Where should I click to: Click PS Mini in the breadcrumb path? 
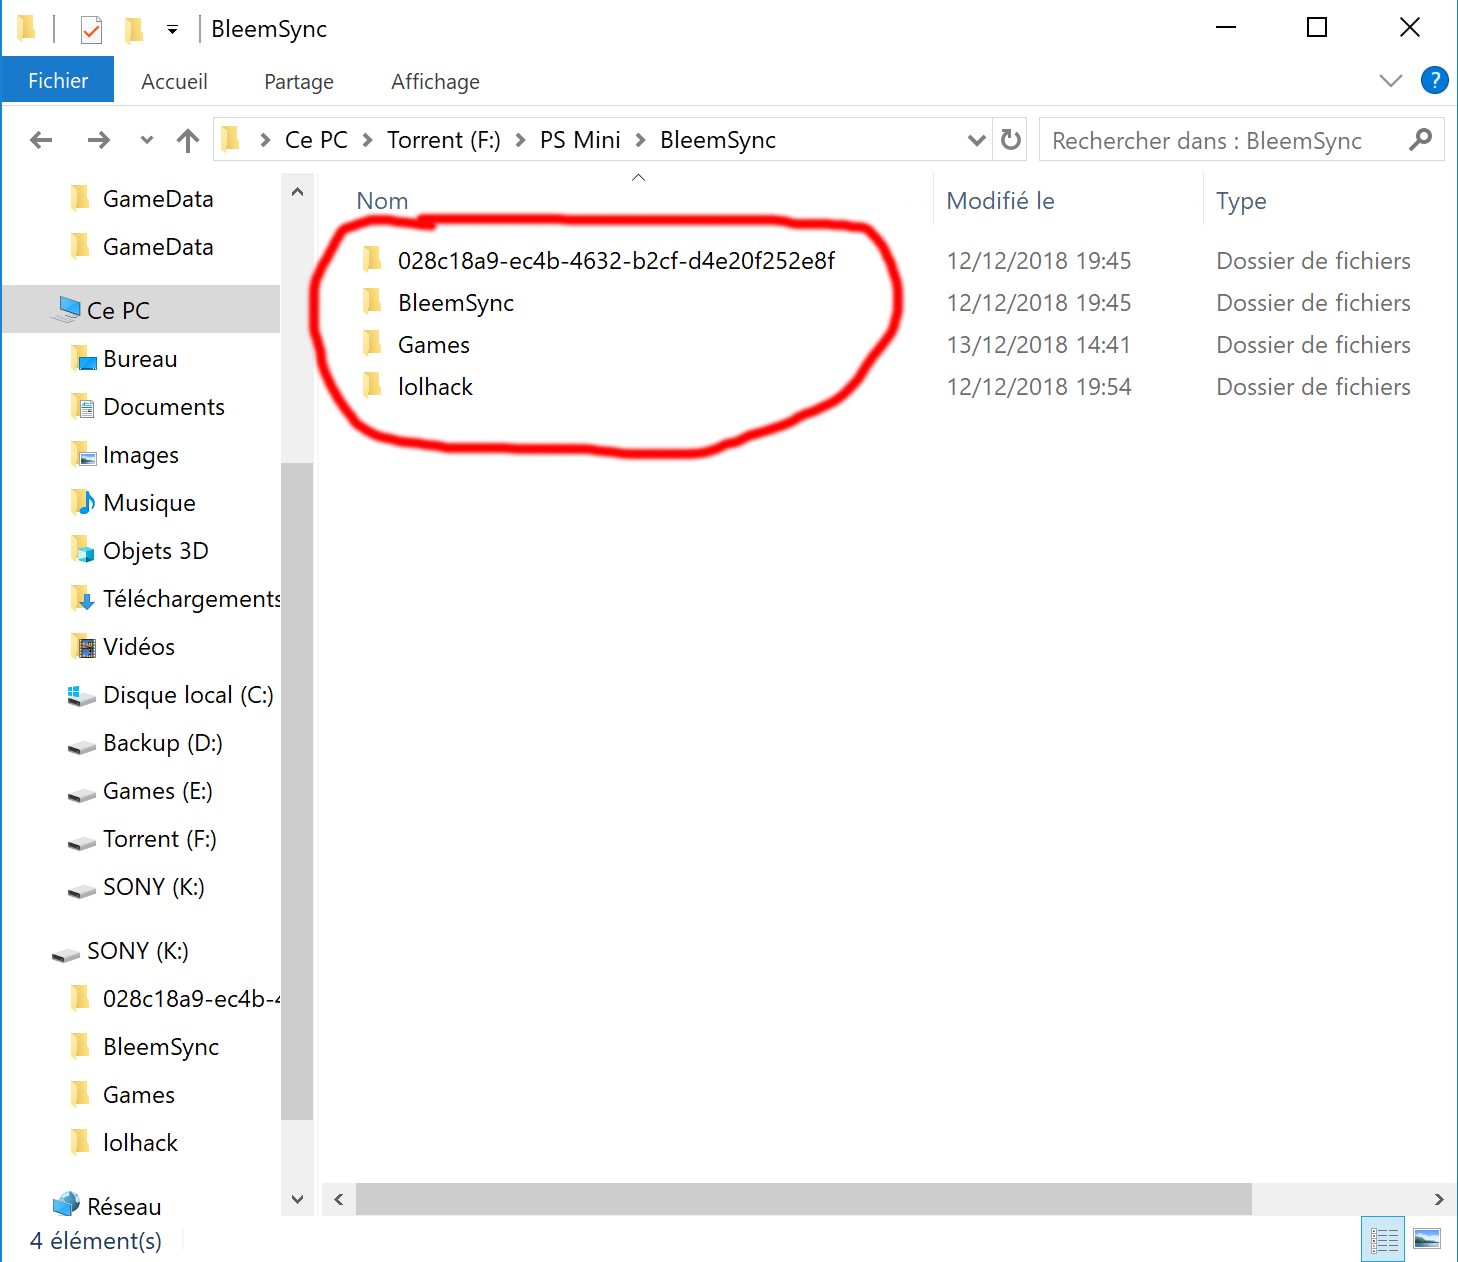pyautogui.click(x=580, y=140)
